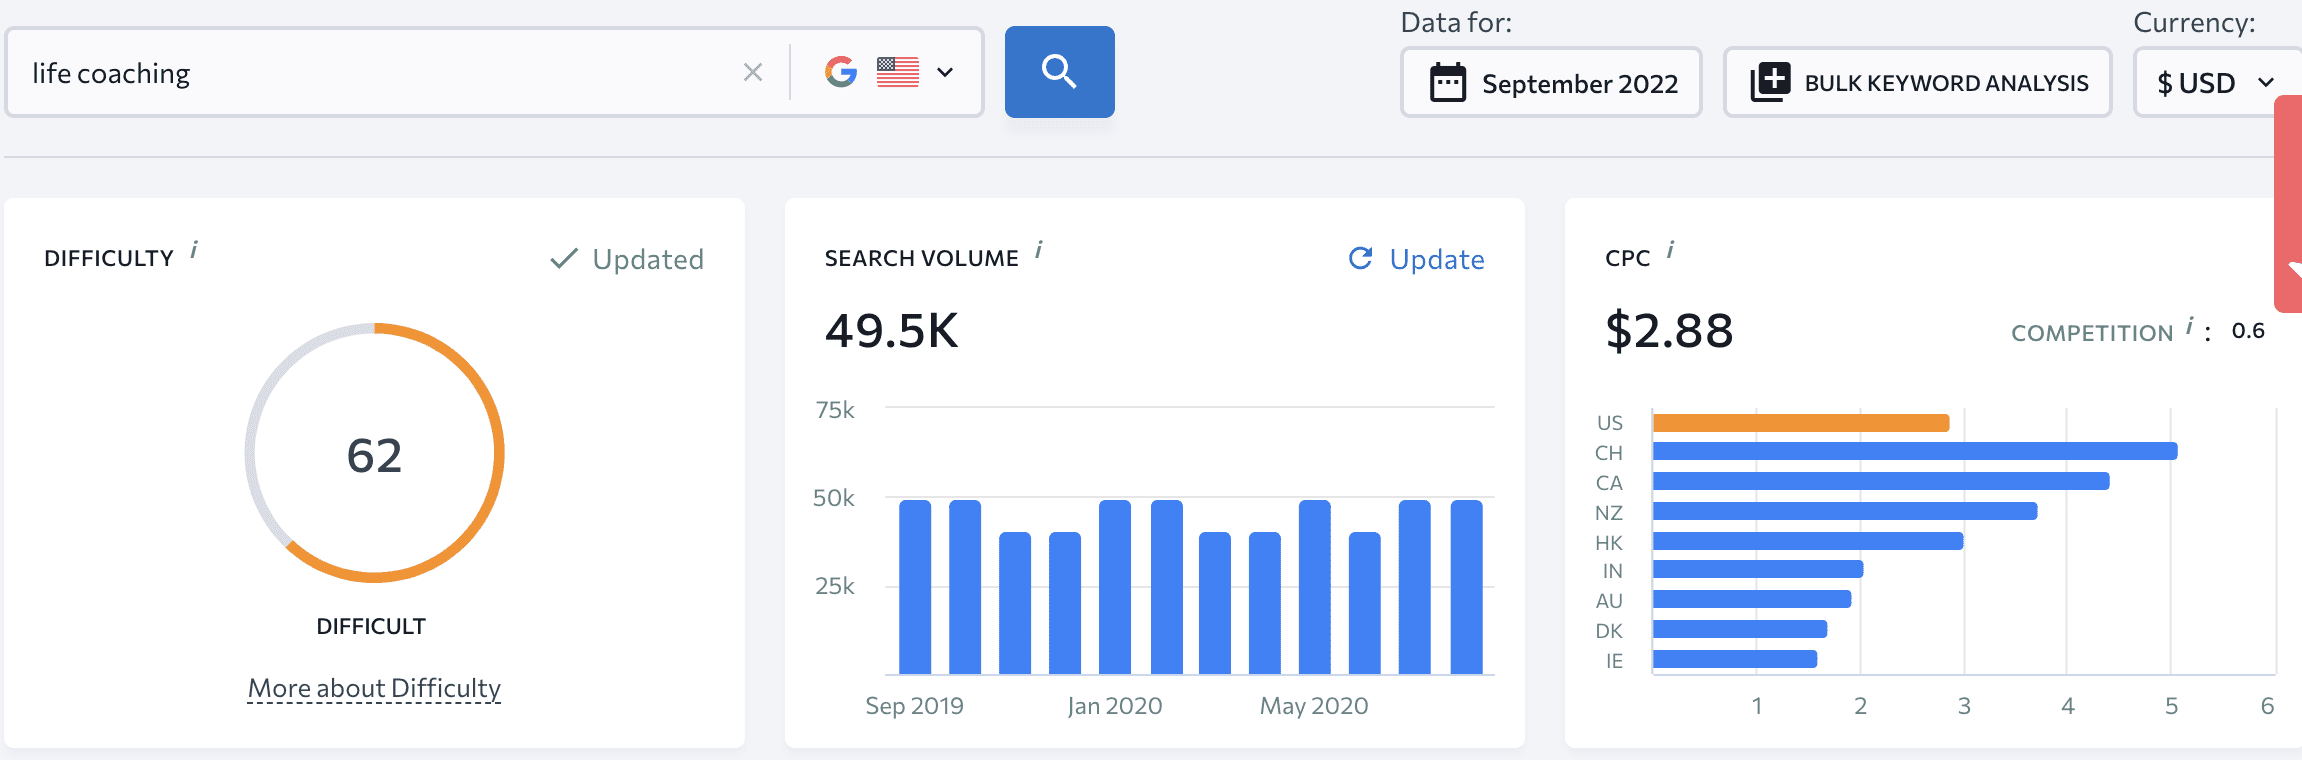Click the refresh icon next to Update
Image resolution: width=2302 pixels, height=760 pixels.
(1361, 259)
